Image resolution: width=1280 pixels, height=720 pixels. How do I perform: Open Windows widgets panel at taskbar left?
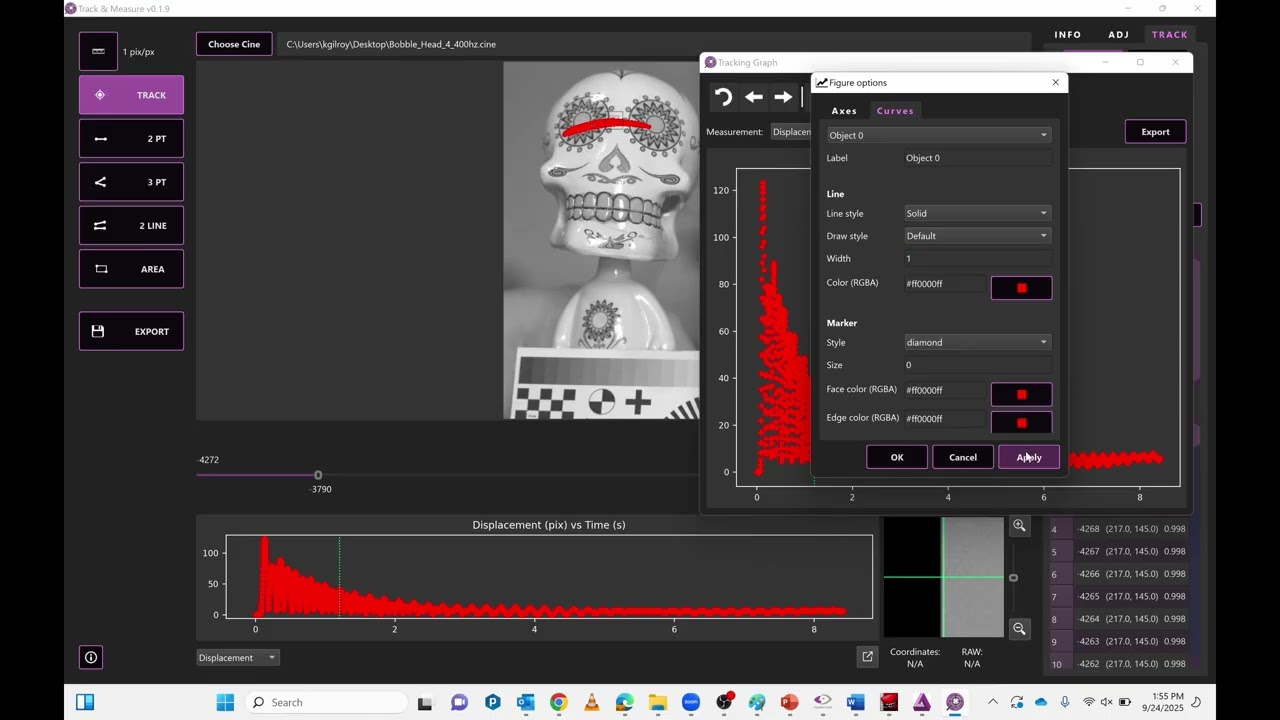pyautogui.click(x=85, y=702)
